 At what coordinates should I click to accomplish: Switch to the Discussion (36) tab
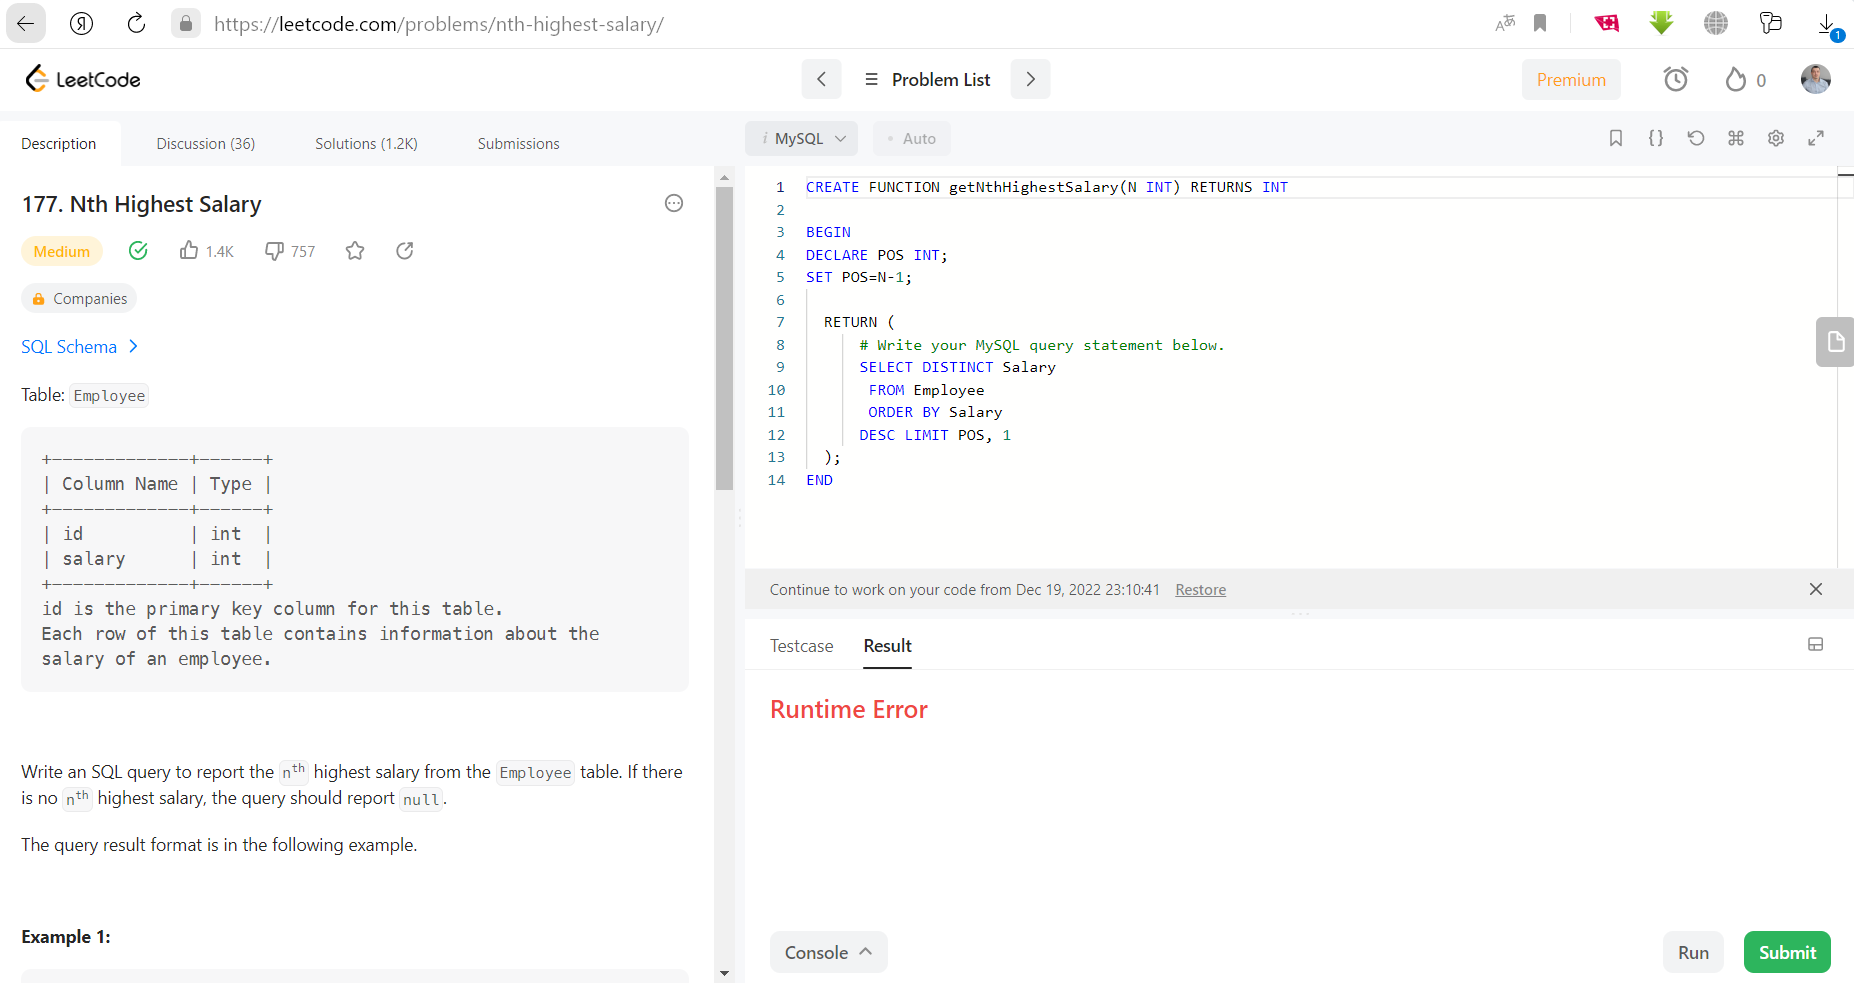point(206,144)
